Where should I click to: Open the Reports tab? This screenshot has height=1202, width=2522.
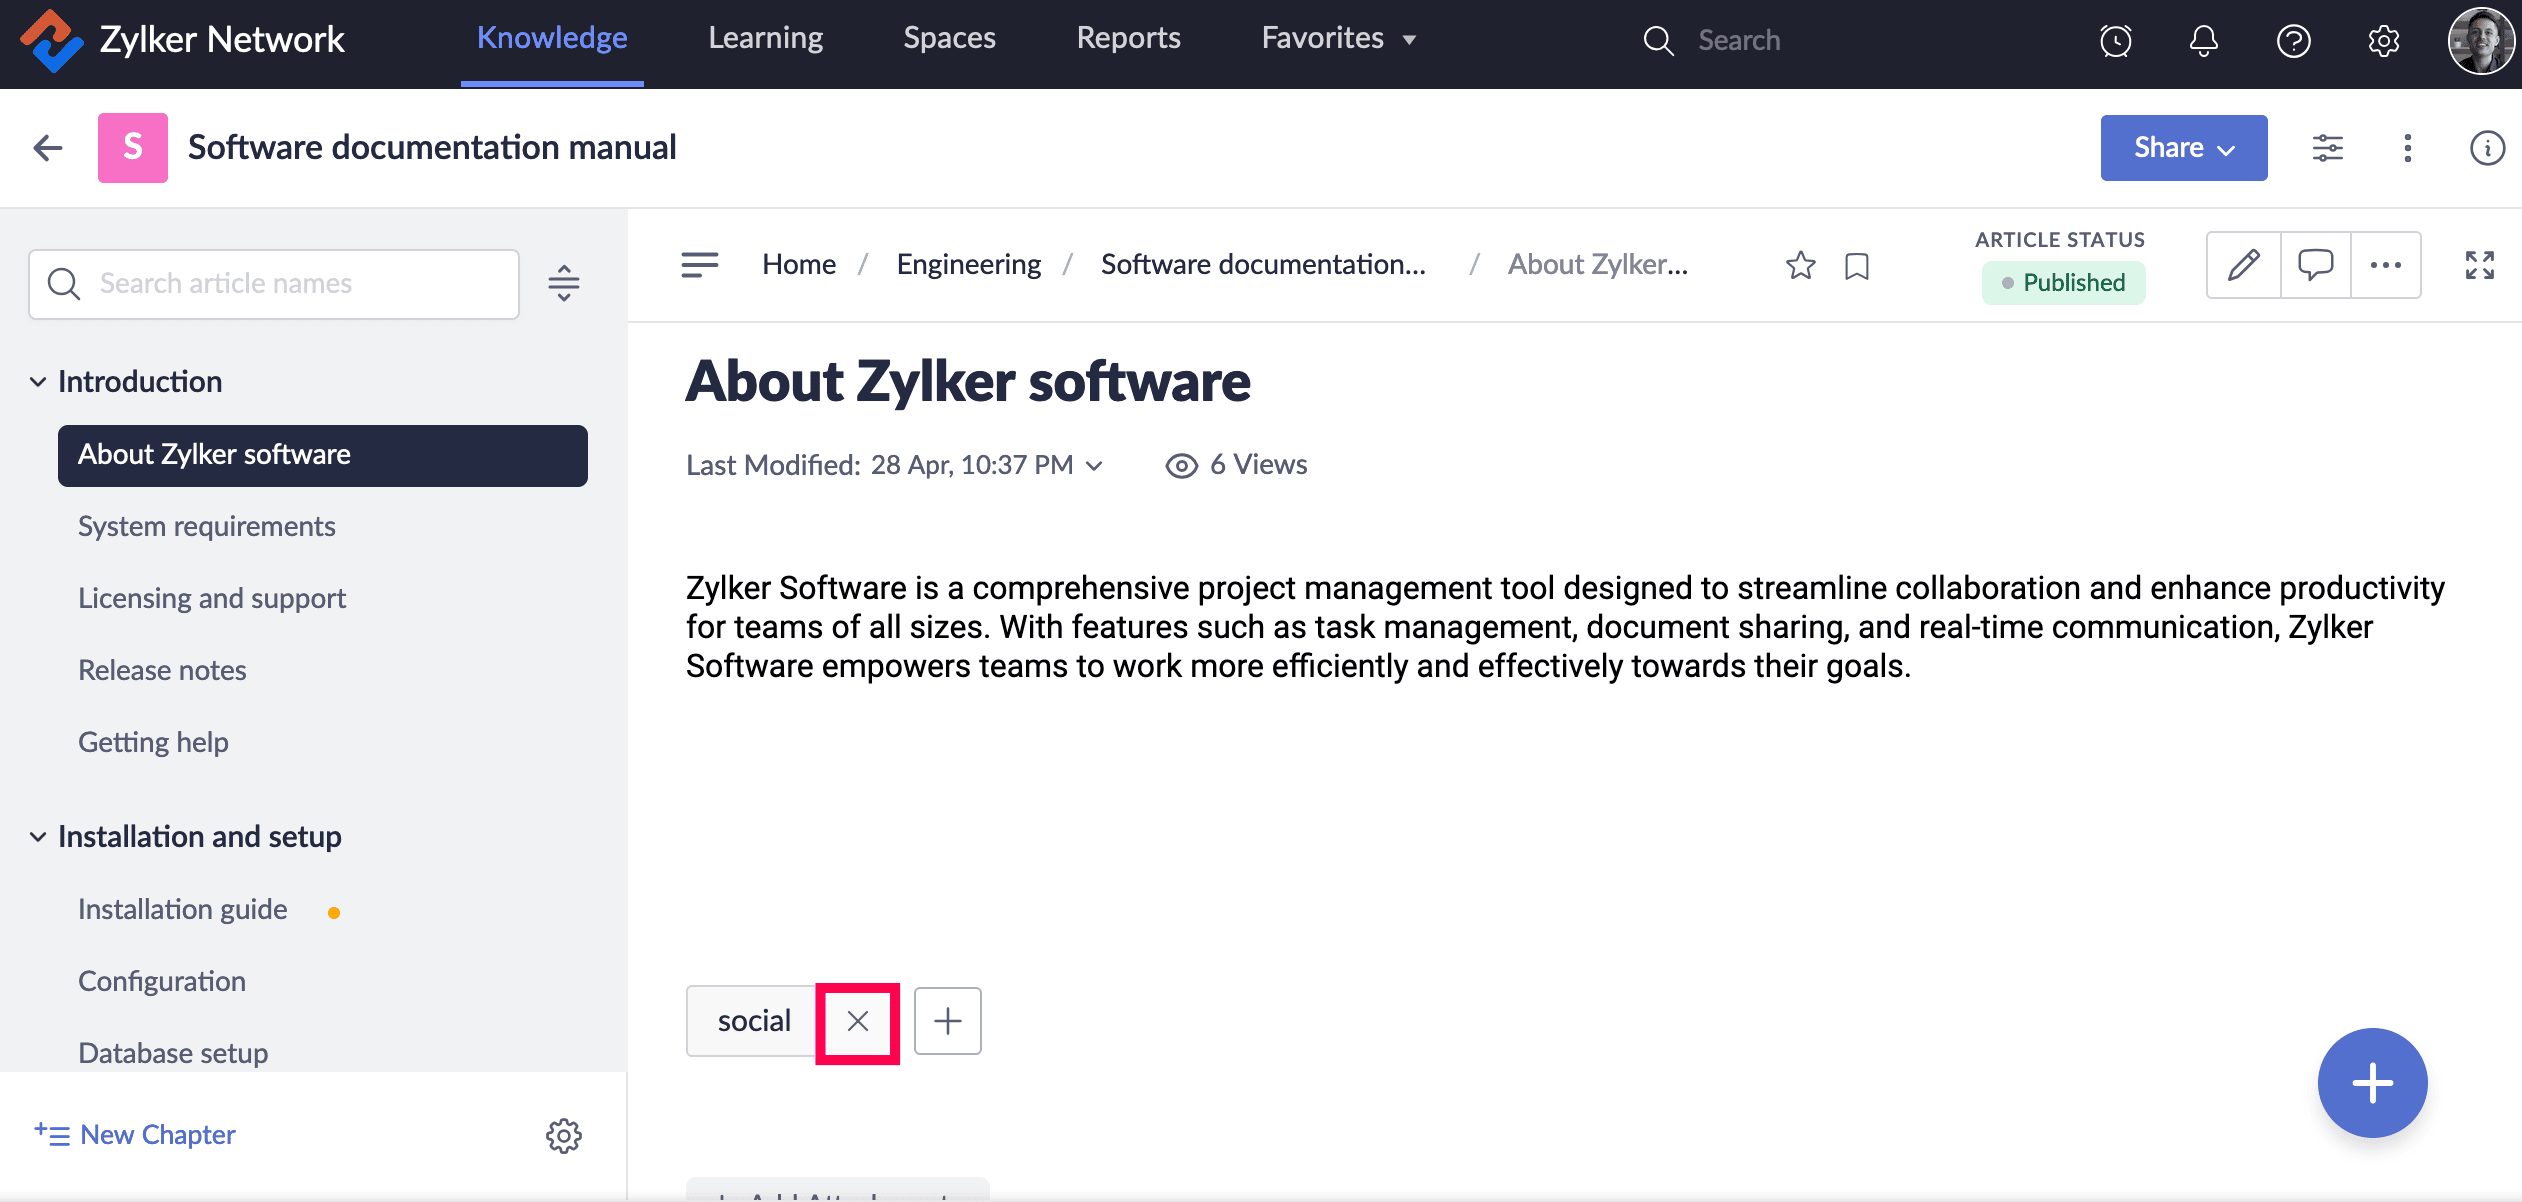(x=1128, y=39)
